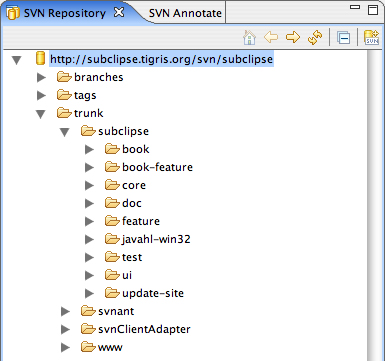Expand the book folder
The height and width of the screenshot is (361, 385).
click(x=89, y=149)
